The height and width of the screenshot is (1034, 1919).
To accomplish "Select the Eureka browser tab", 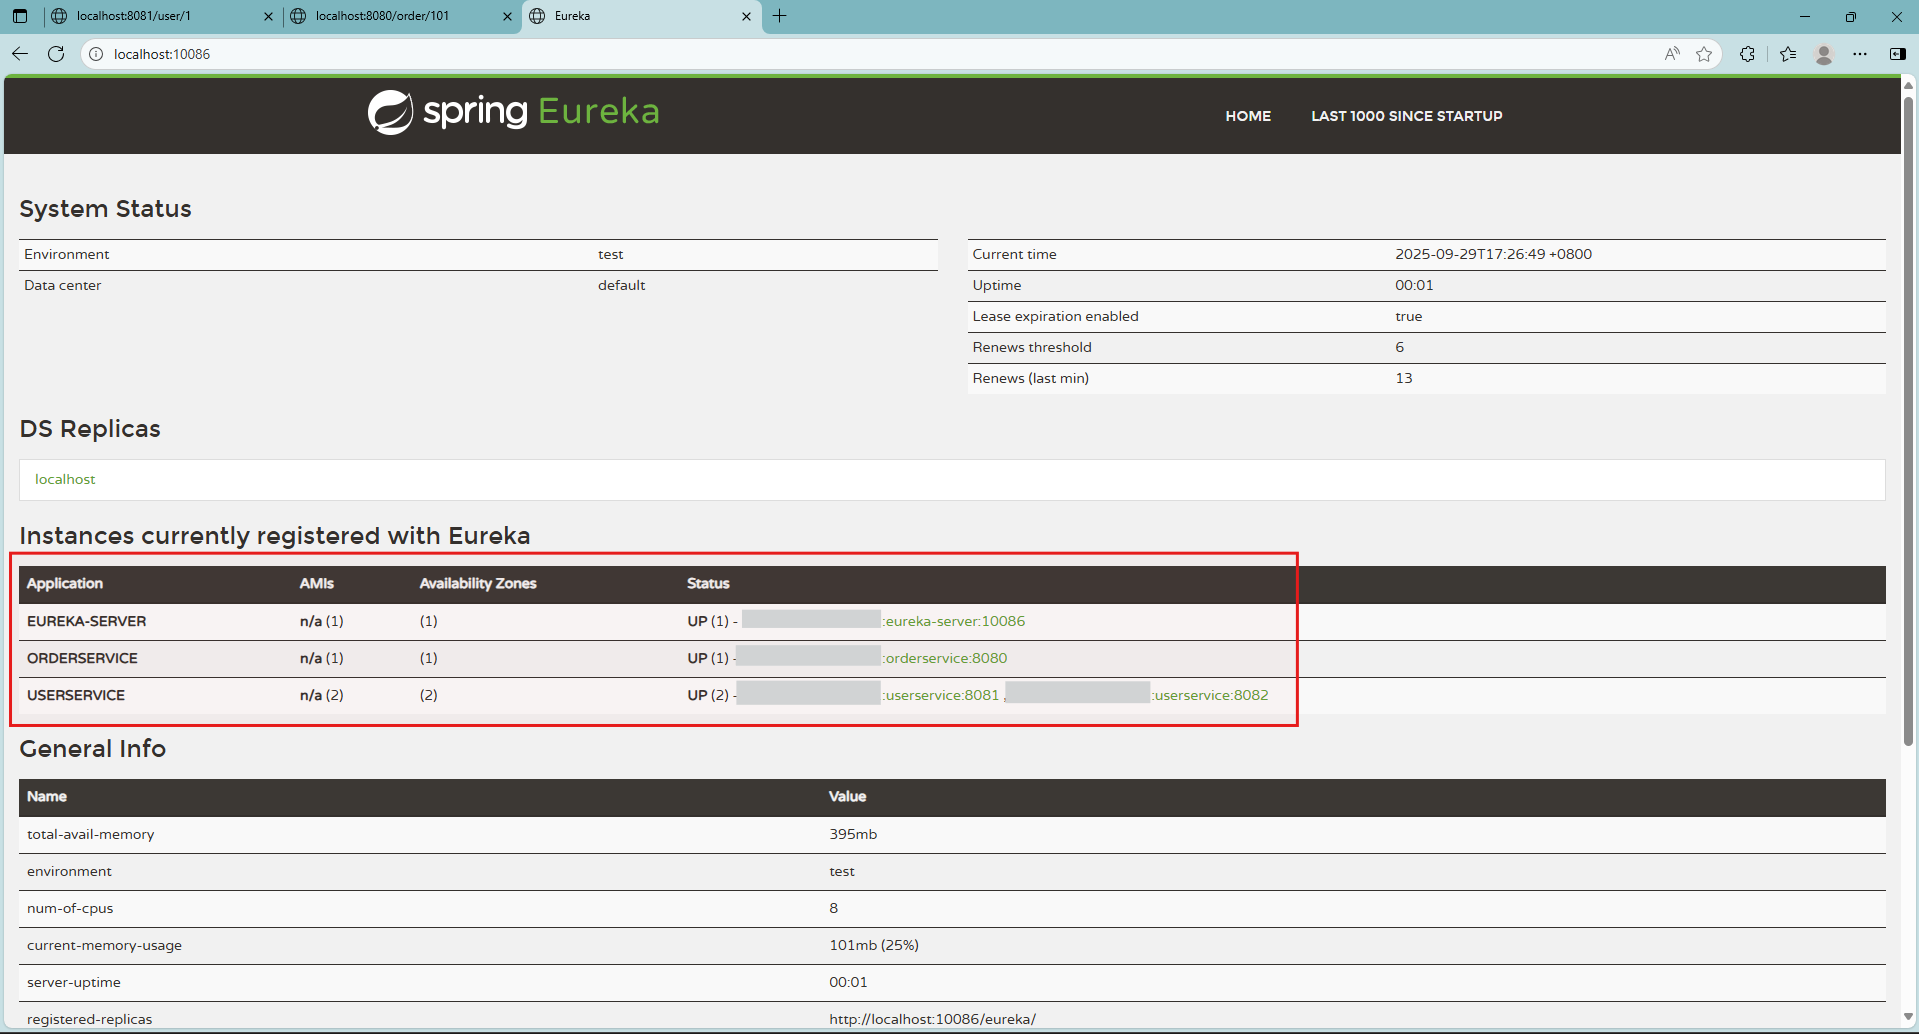I will click(x=641, y=16).
